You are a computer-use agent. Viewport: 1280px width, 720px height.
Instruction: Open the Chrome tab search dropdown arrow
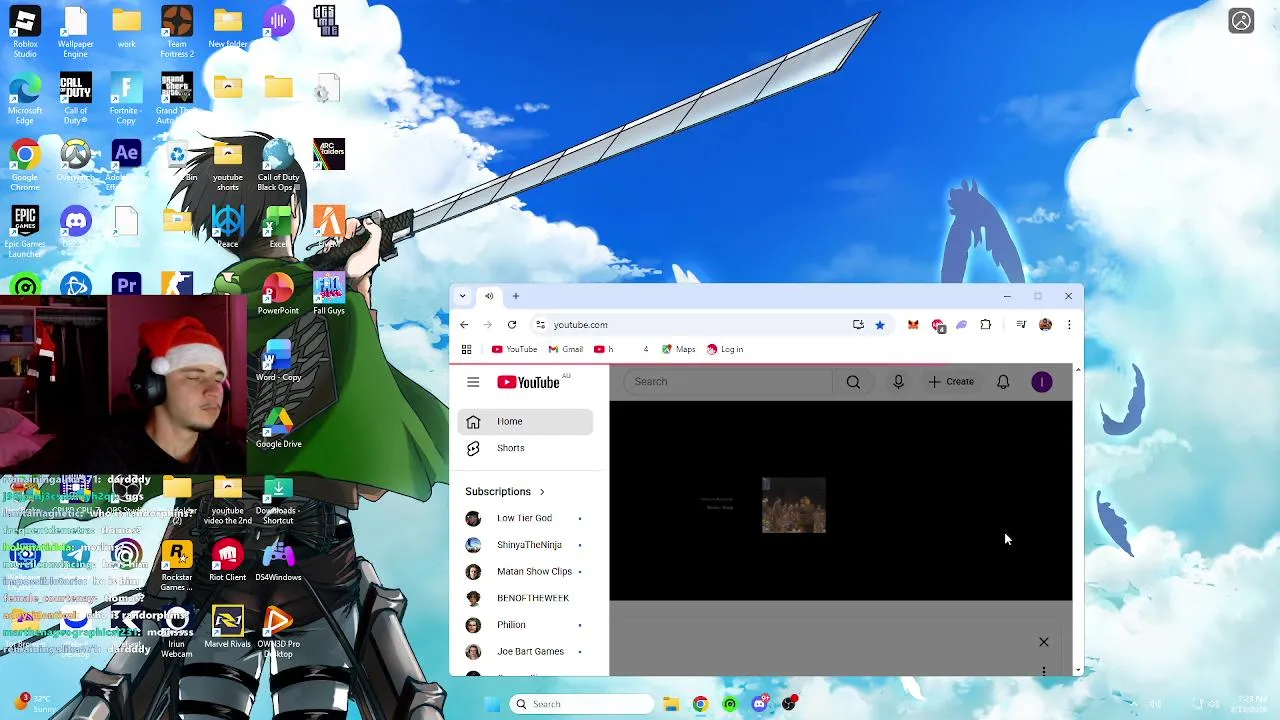[462, 296]
